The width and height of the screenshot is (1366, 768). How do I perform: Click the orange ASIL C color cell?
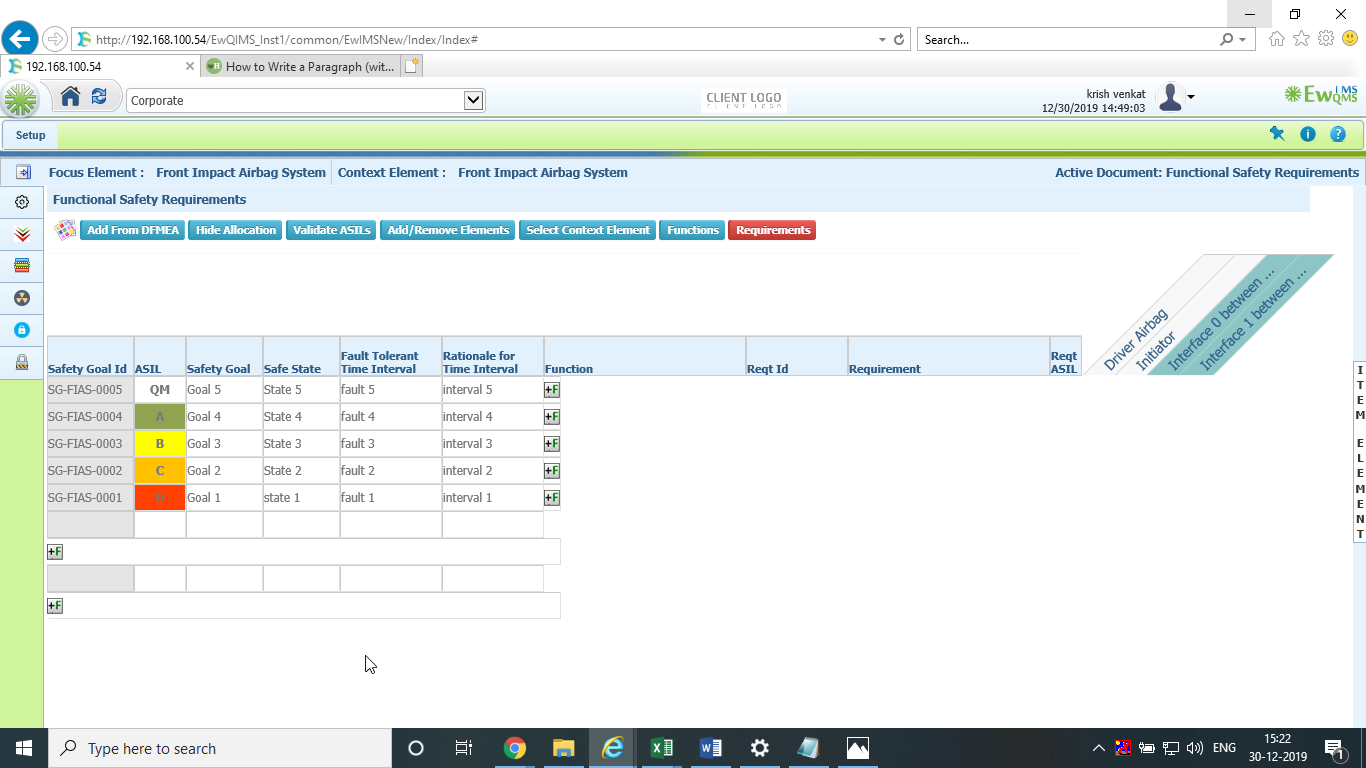(160, 471)
